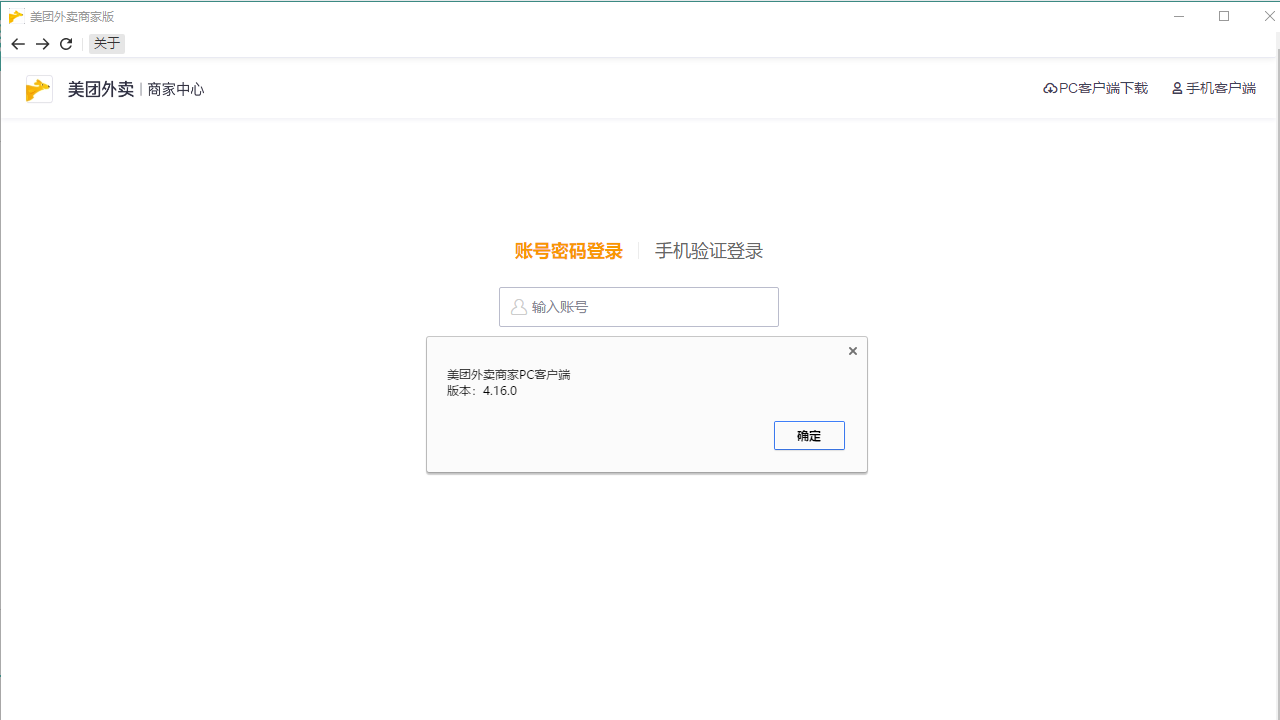Screen dimensions: 1280x720
Task: Click the user icon inside the account input box
Action: (518, 306)
